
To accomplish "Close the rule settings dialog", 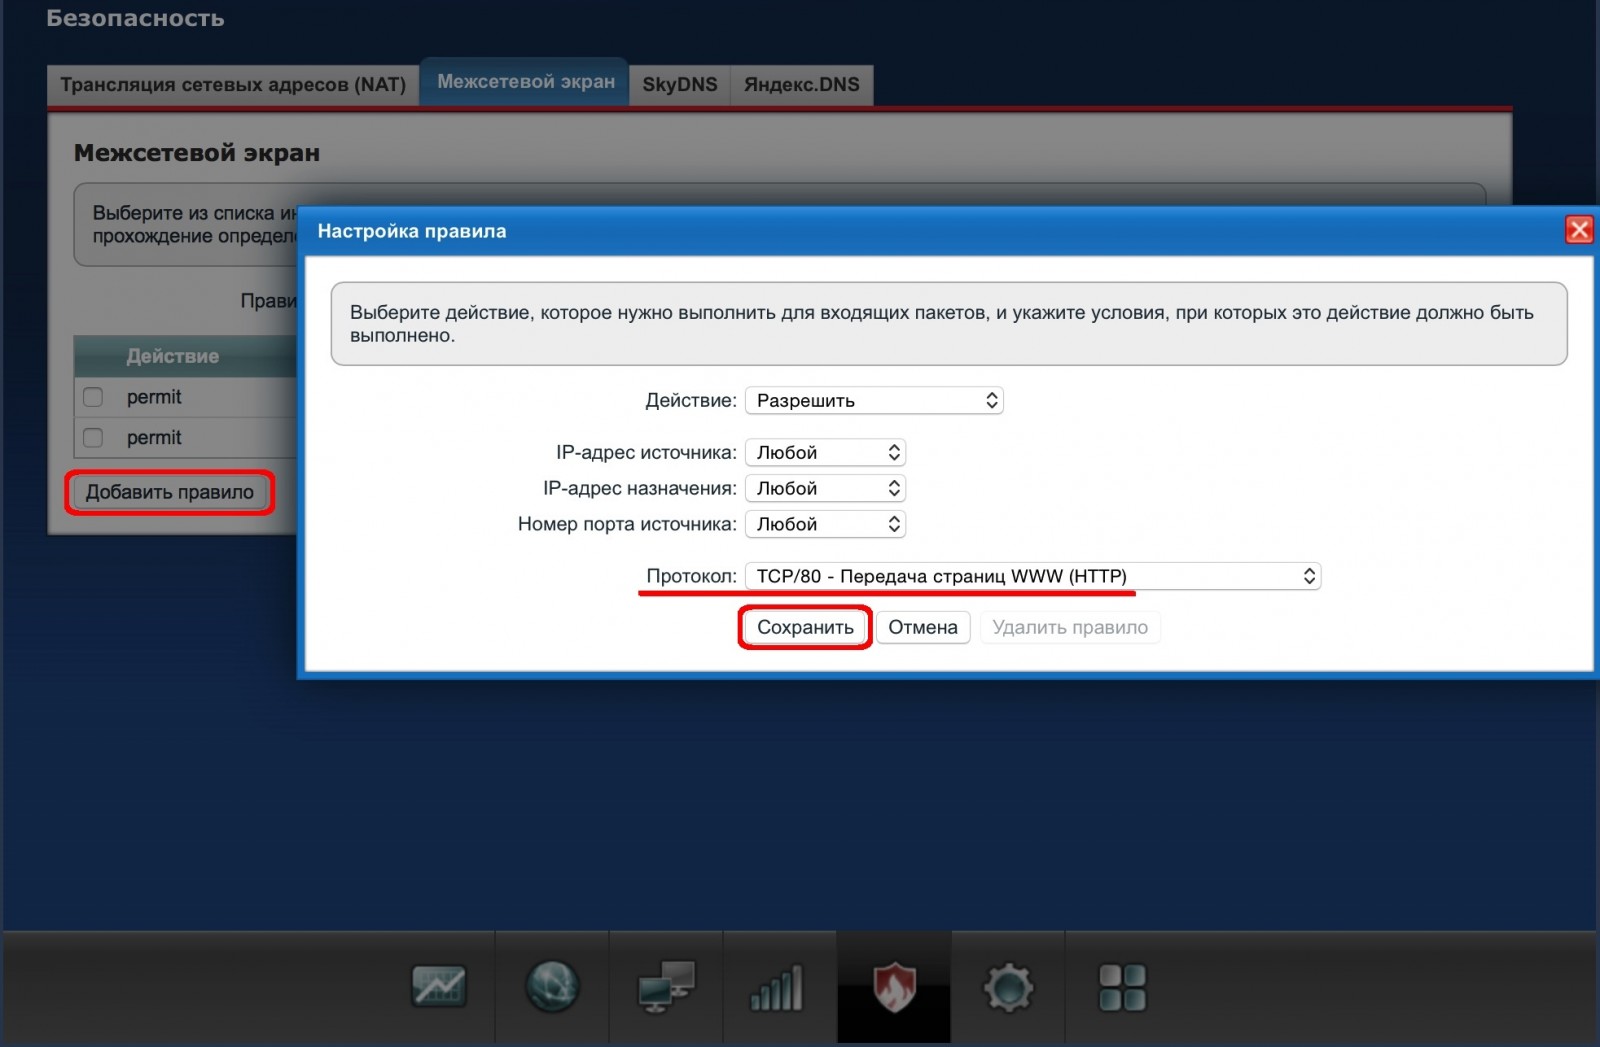I will point(1579,230).
